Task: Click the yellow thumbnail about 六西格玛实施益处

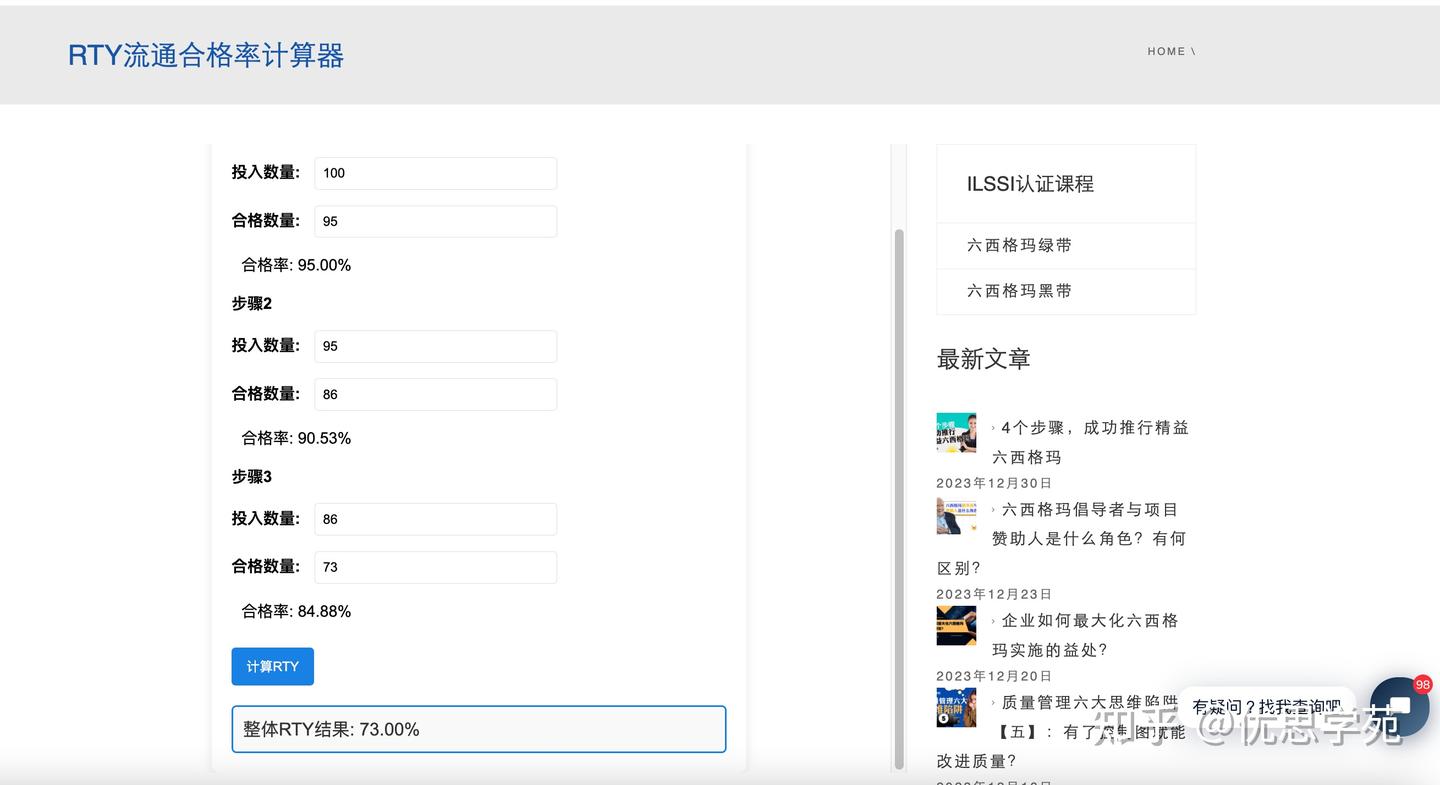Action: coord(956,625)
